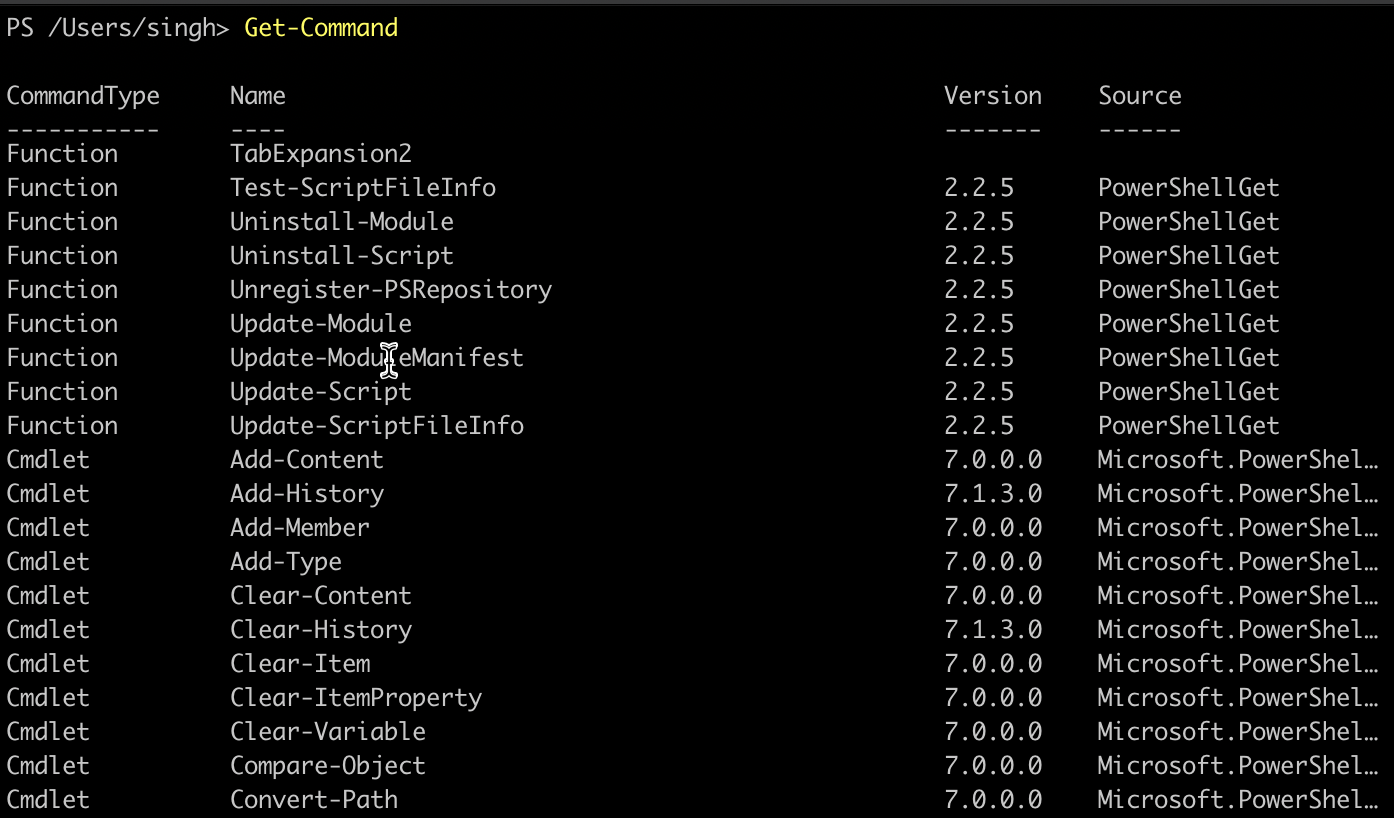
Task: Click the Add-Content cmdlet name
Action: (x=306, y=460)
